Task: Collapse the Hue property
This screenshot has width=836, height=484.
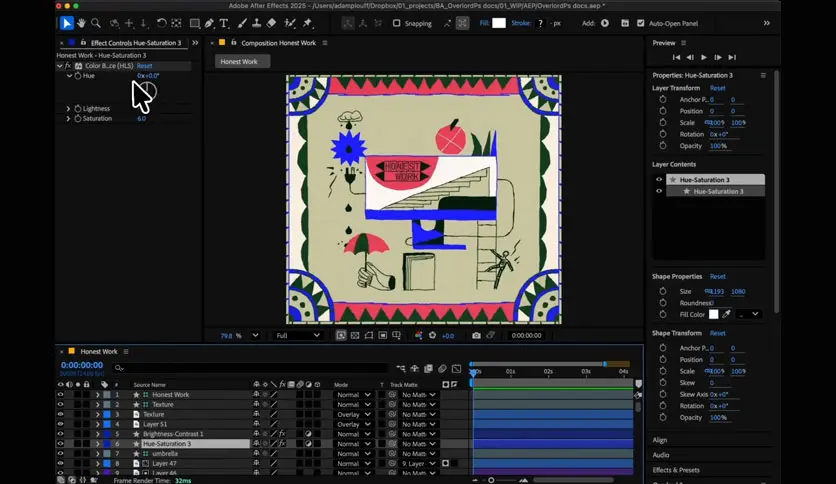Action: (x=69, y=76)
